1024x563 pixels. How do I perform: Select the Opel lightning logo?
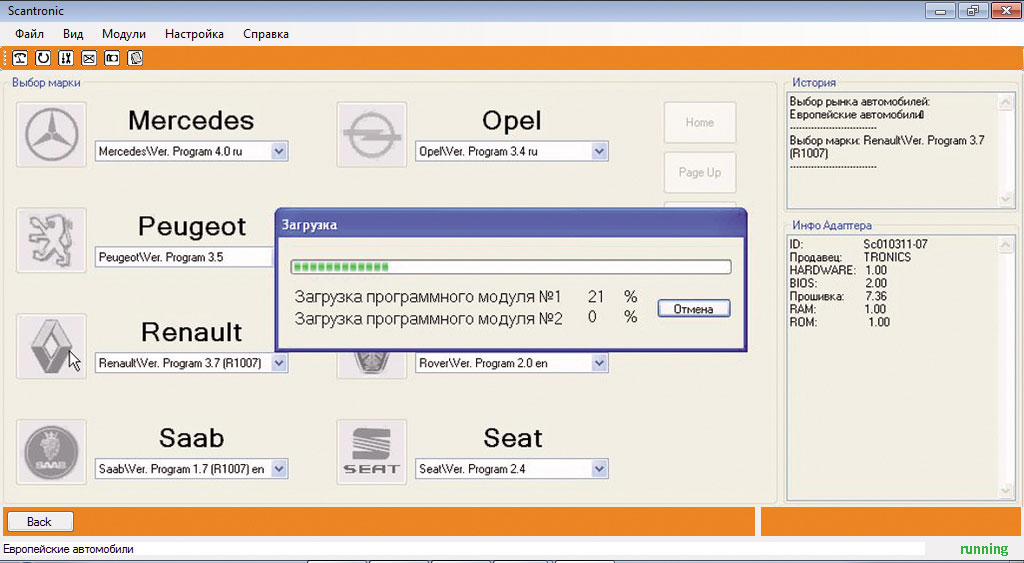[x=371, y=134]
